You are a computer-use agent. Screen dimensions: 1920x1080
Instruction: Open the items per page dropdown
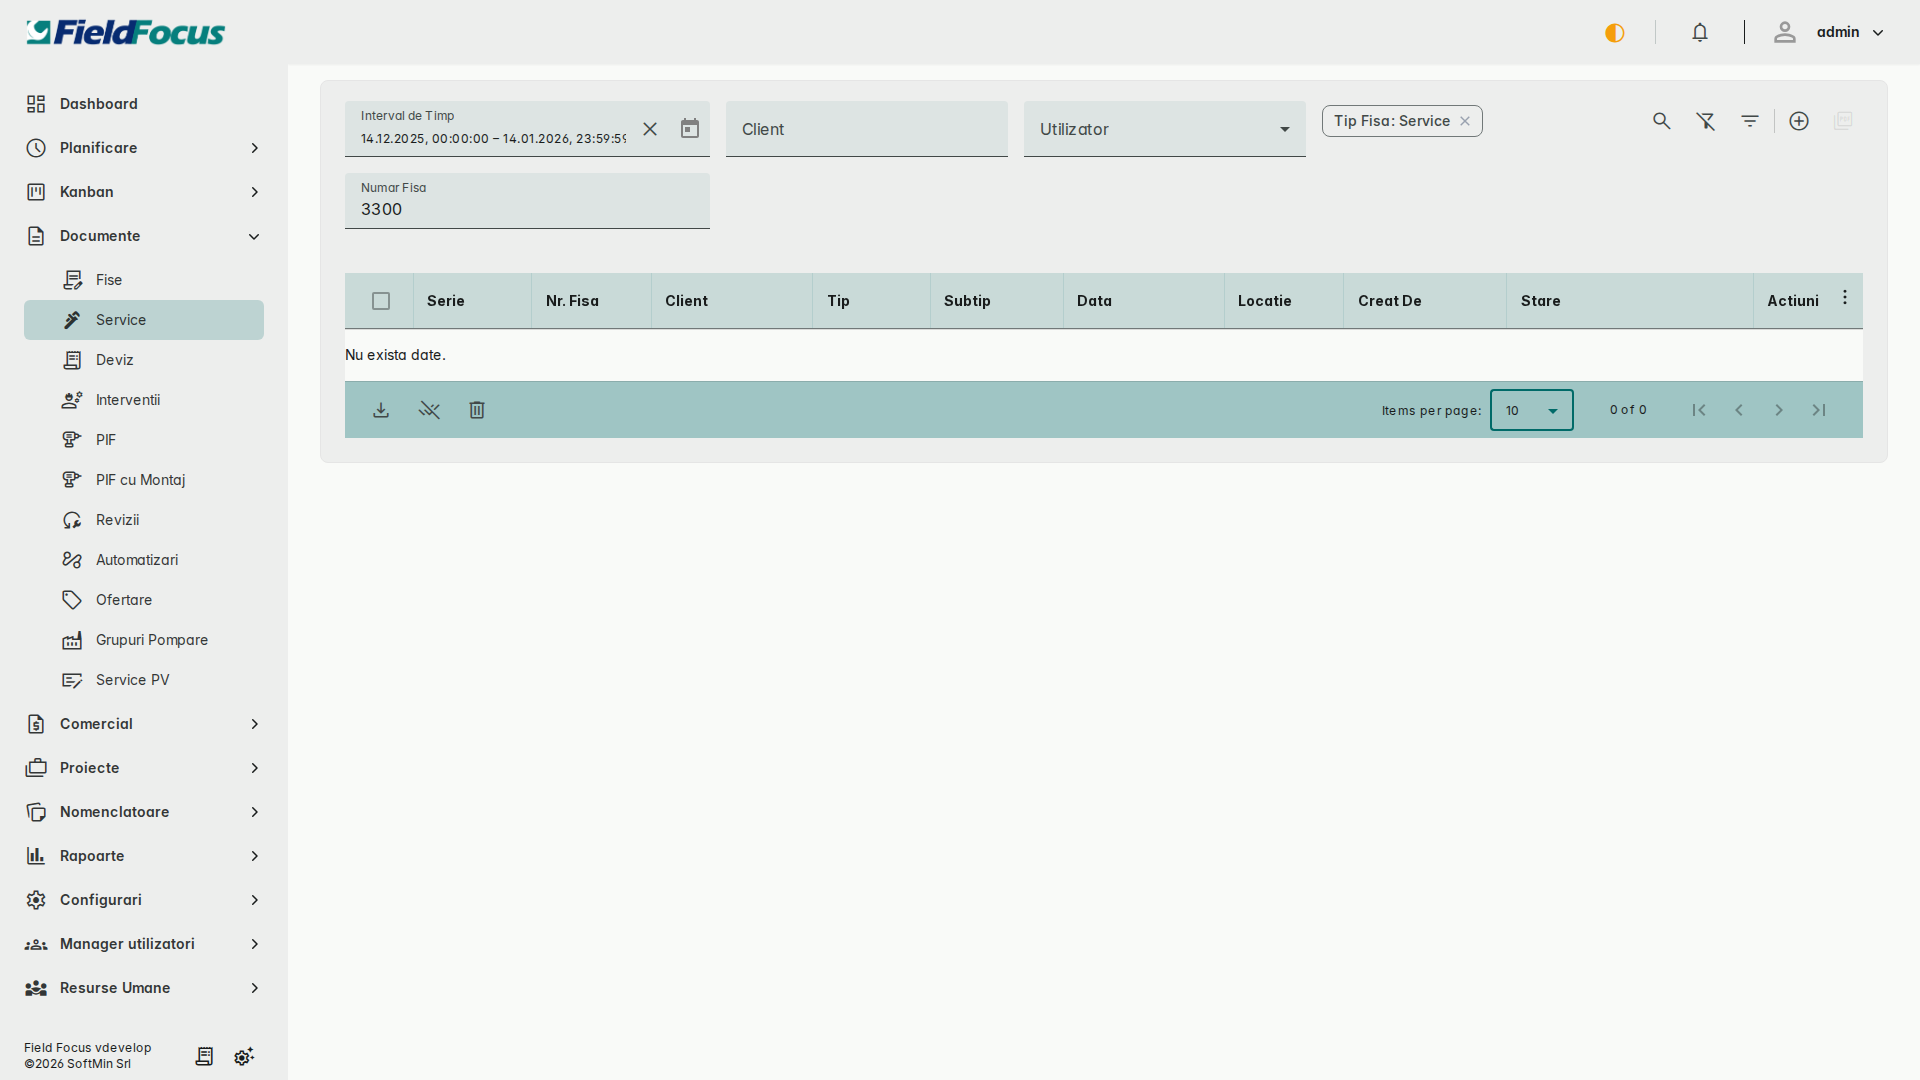tap(1531, 410)
